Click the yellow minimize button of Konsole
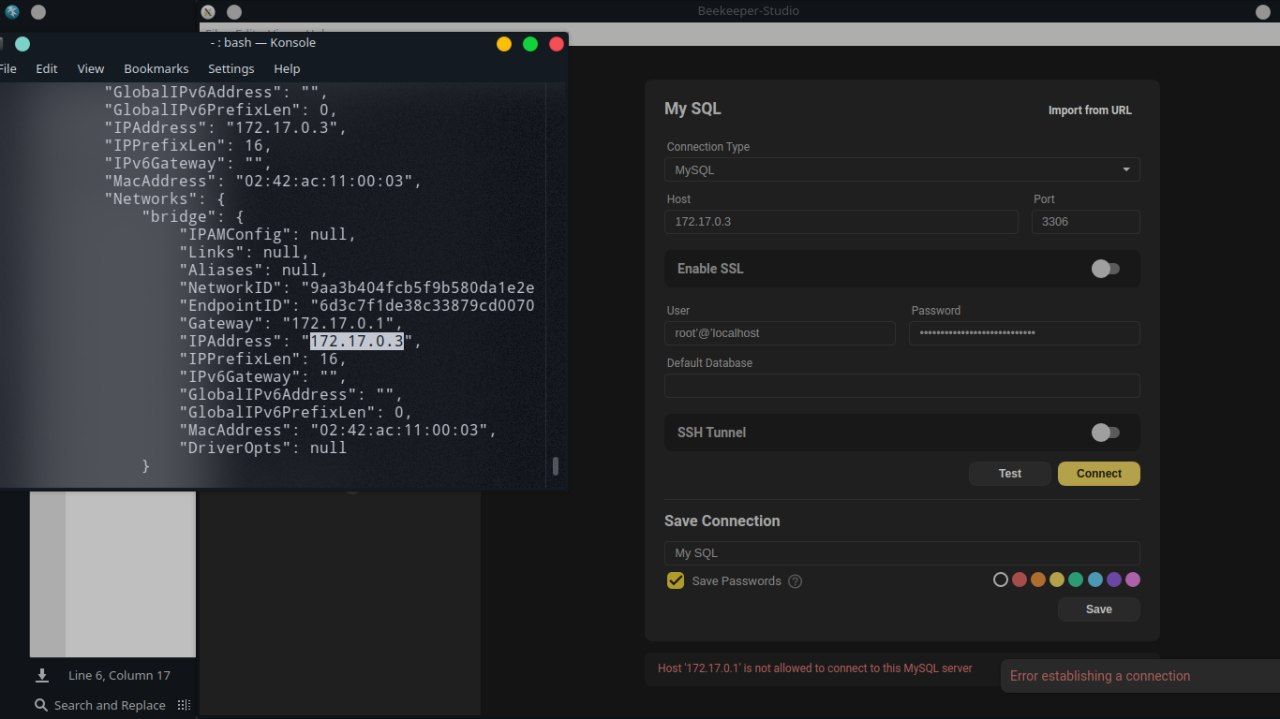This screenshot has height=719, width=1280. [x=504, y=44]
